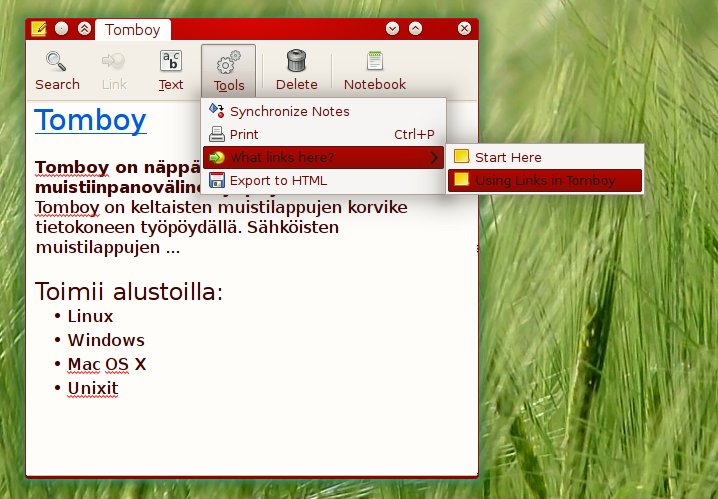718x499 pixels.
Task: Click the text 'tietokoneen työpöydällä. Sähköisten'
Action: coord(187,228)
